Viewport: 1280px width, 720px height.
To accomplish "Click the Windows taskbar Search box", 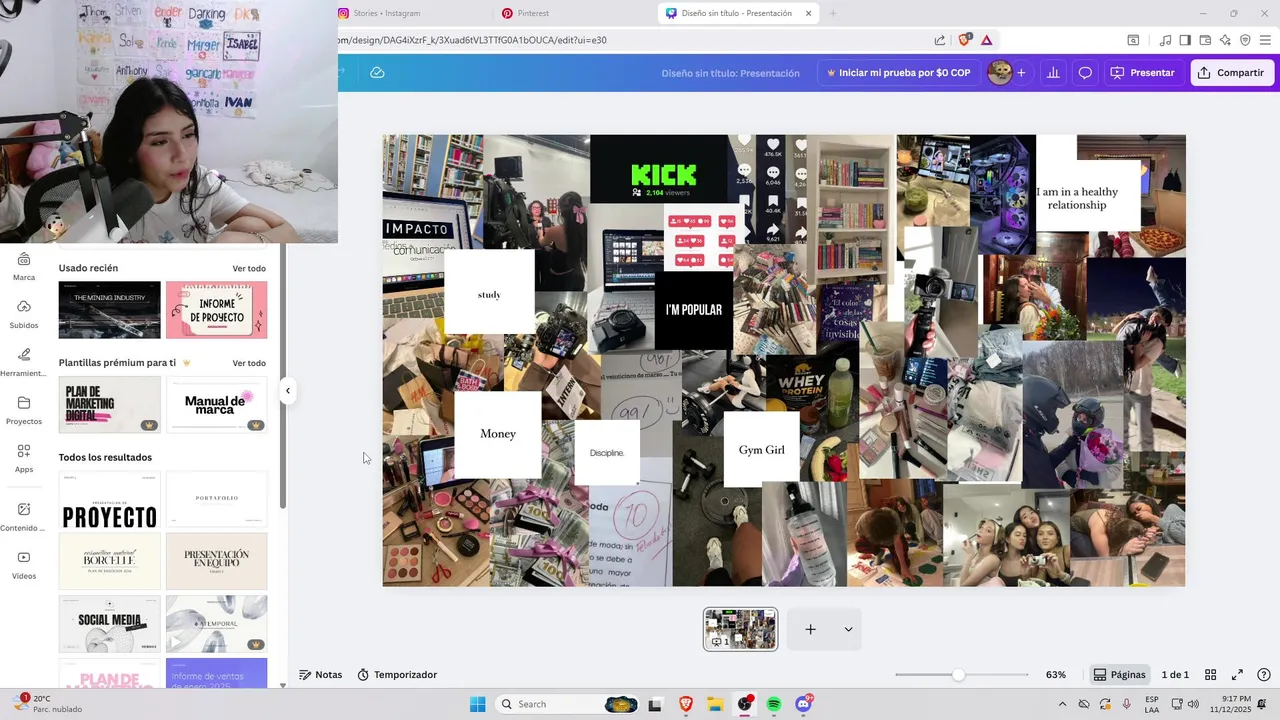I will coord(568,704).
